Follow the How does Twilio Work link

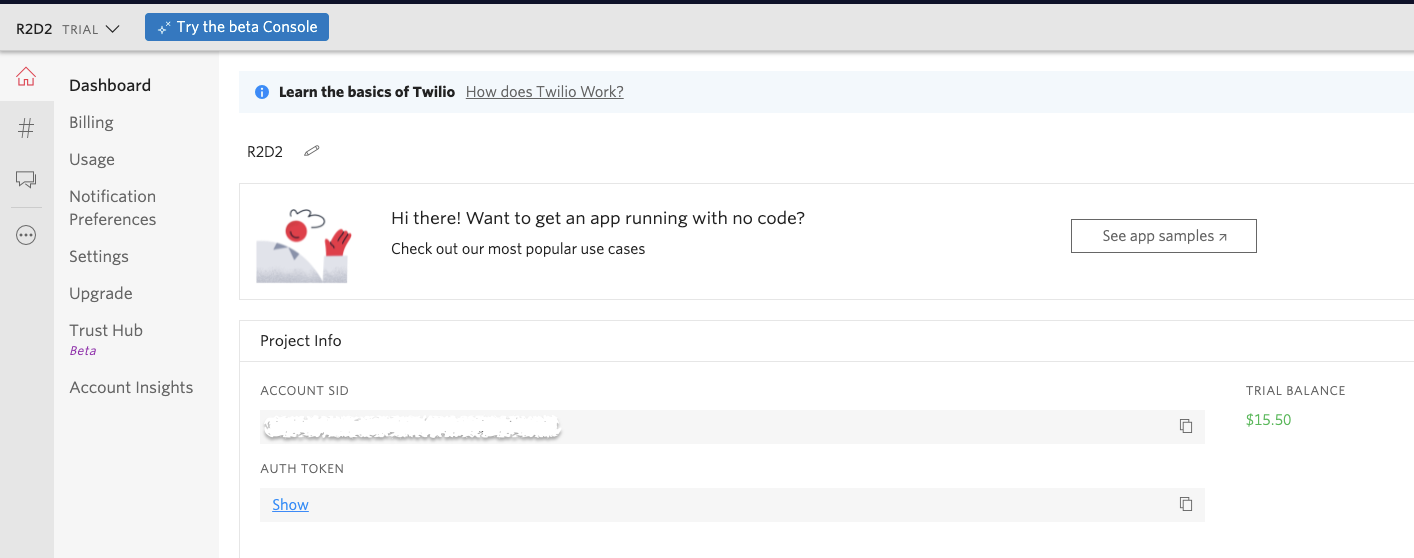coord(545,92)
